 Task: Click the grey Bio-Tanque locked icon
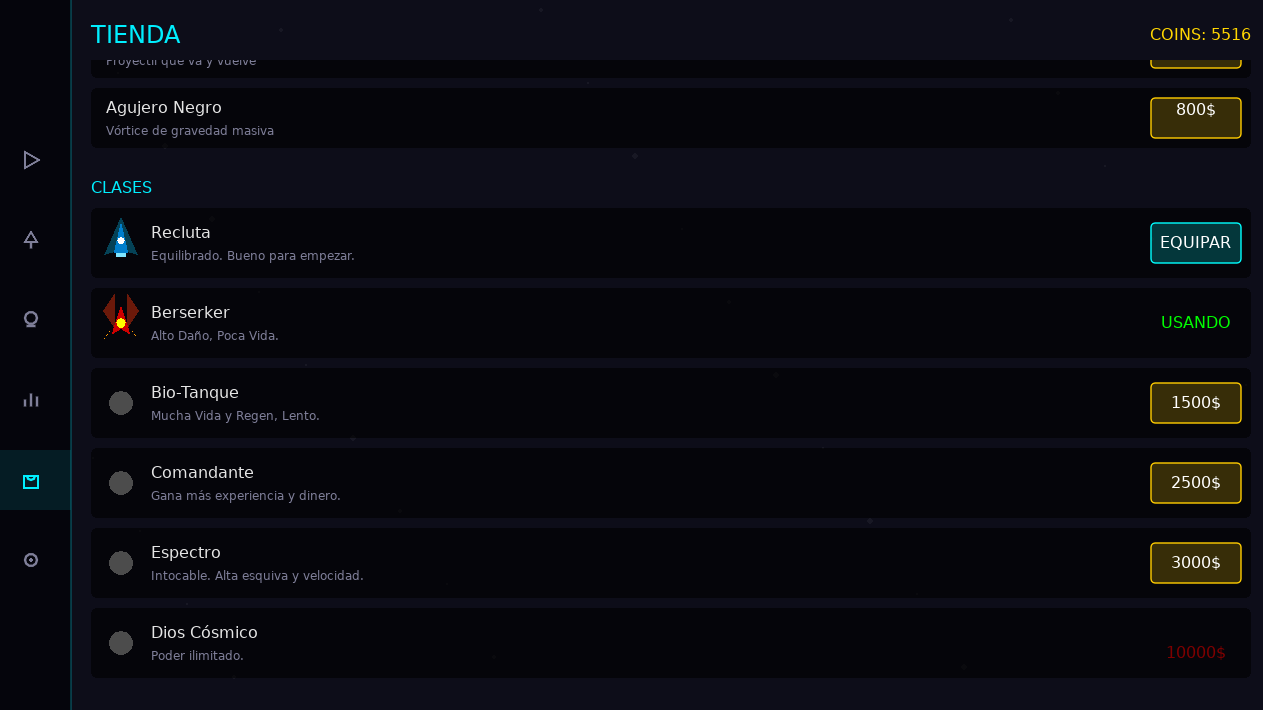[121, 403]
